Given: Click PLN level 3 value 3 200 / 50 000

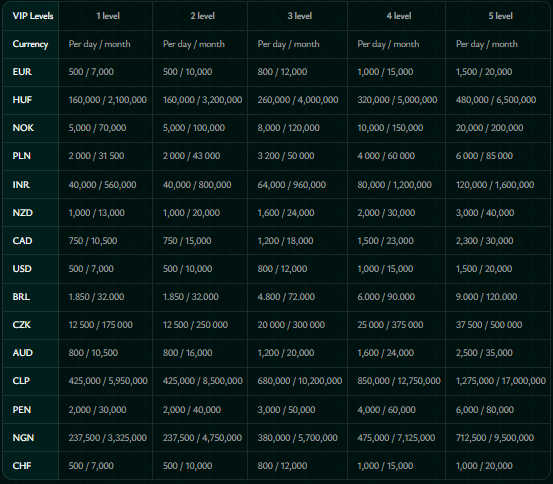Looking at the screenshot, I should [286, 156].
